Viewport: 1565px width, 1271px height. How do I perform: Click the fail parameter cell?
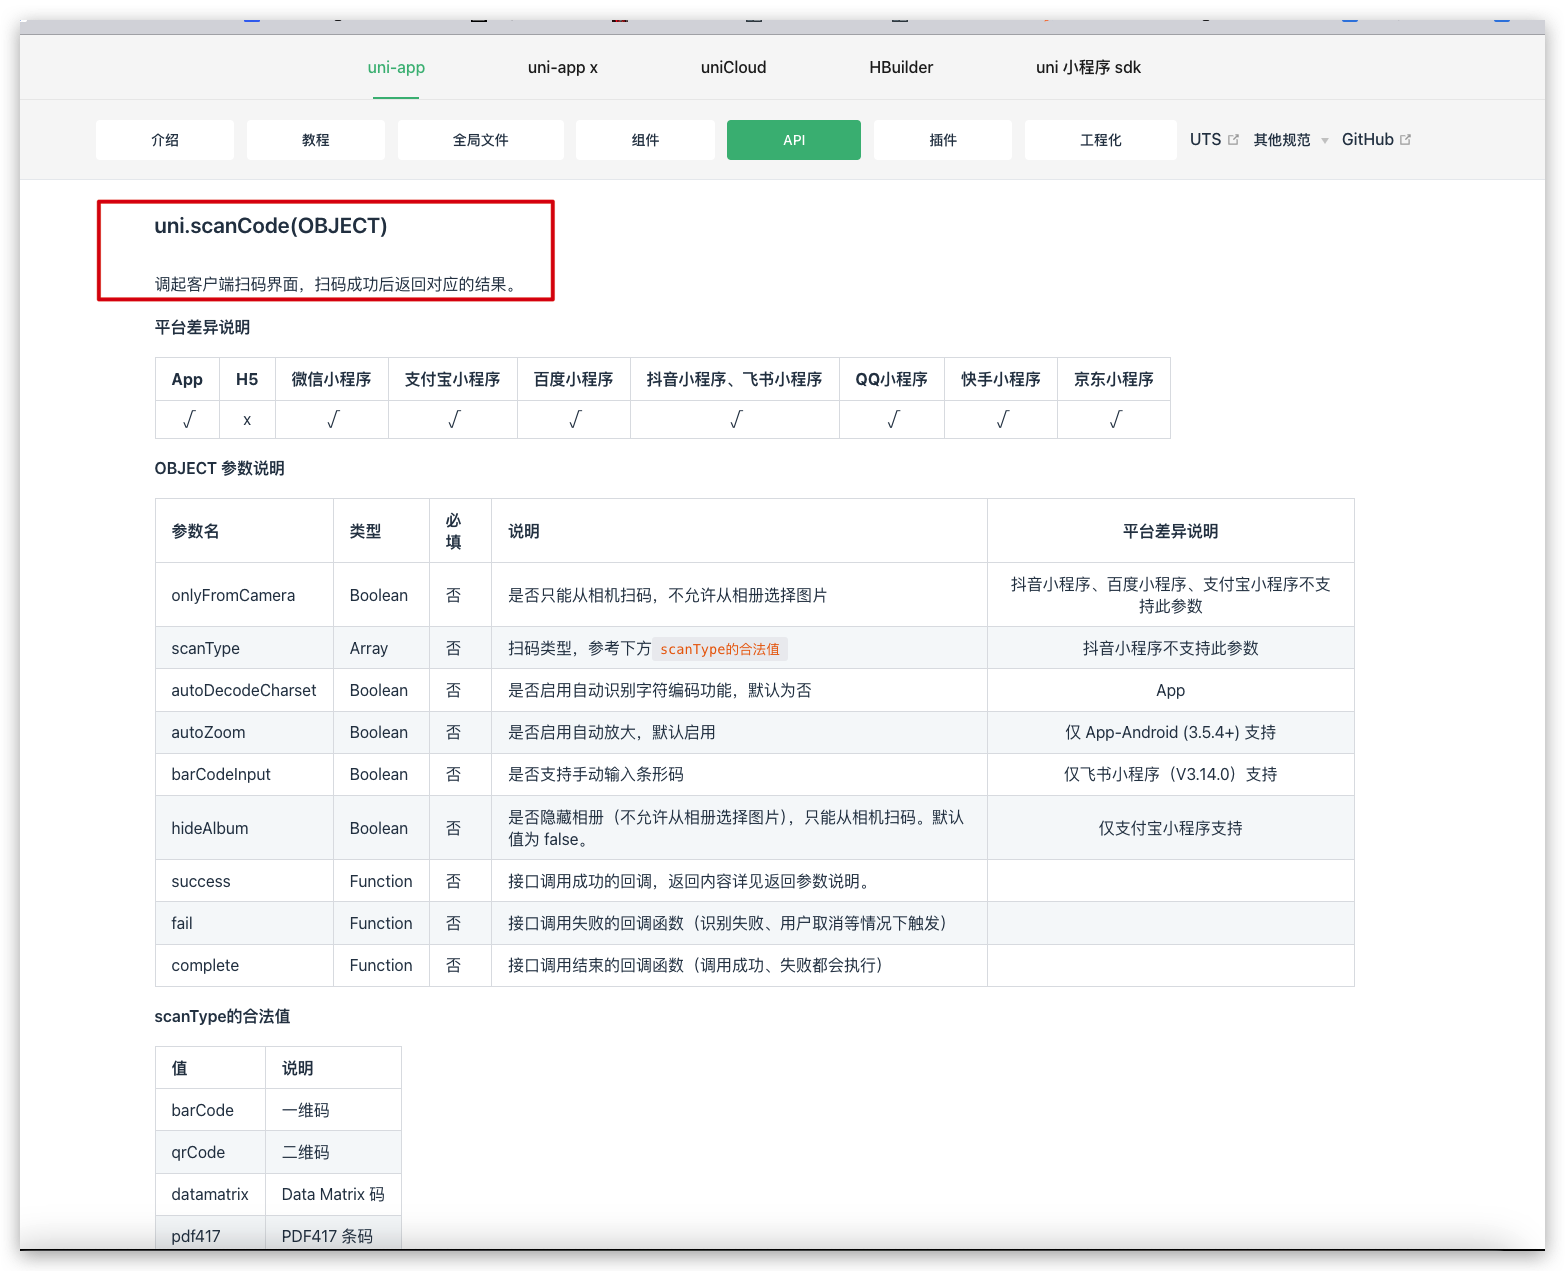click(x=244, y=923)
